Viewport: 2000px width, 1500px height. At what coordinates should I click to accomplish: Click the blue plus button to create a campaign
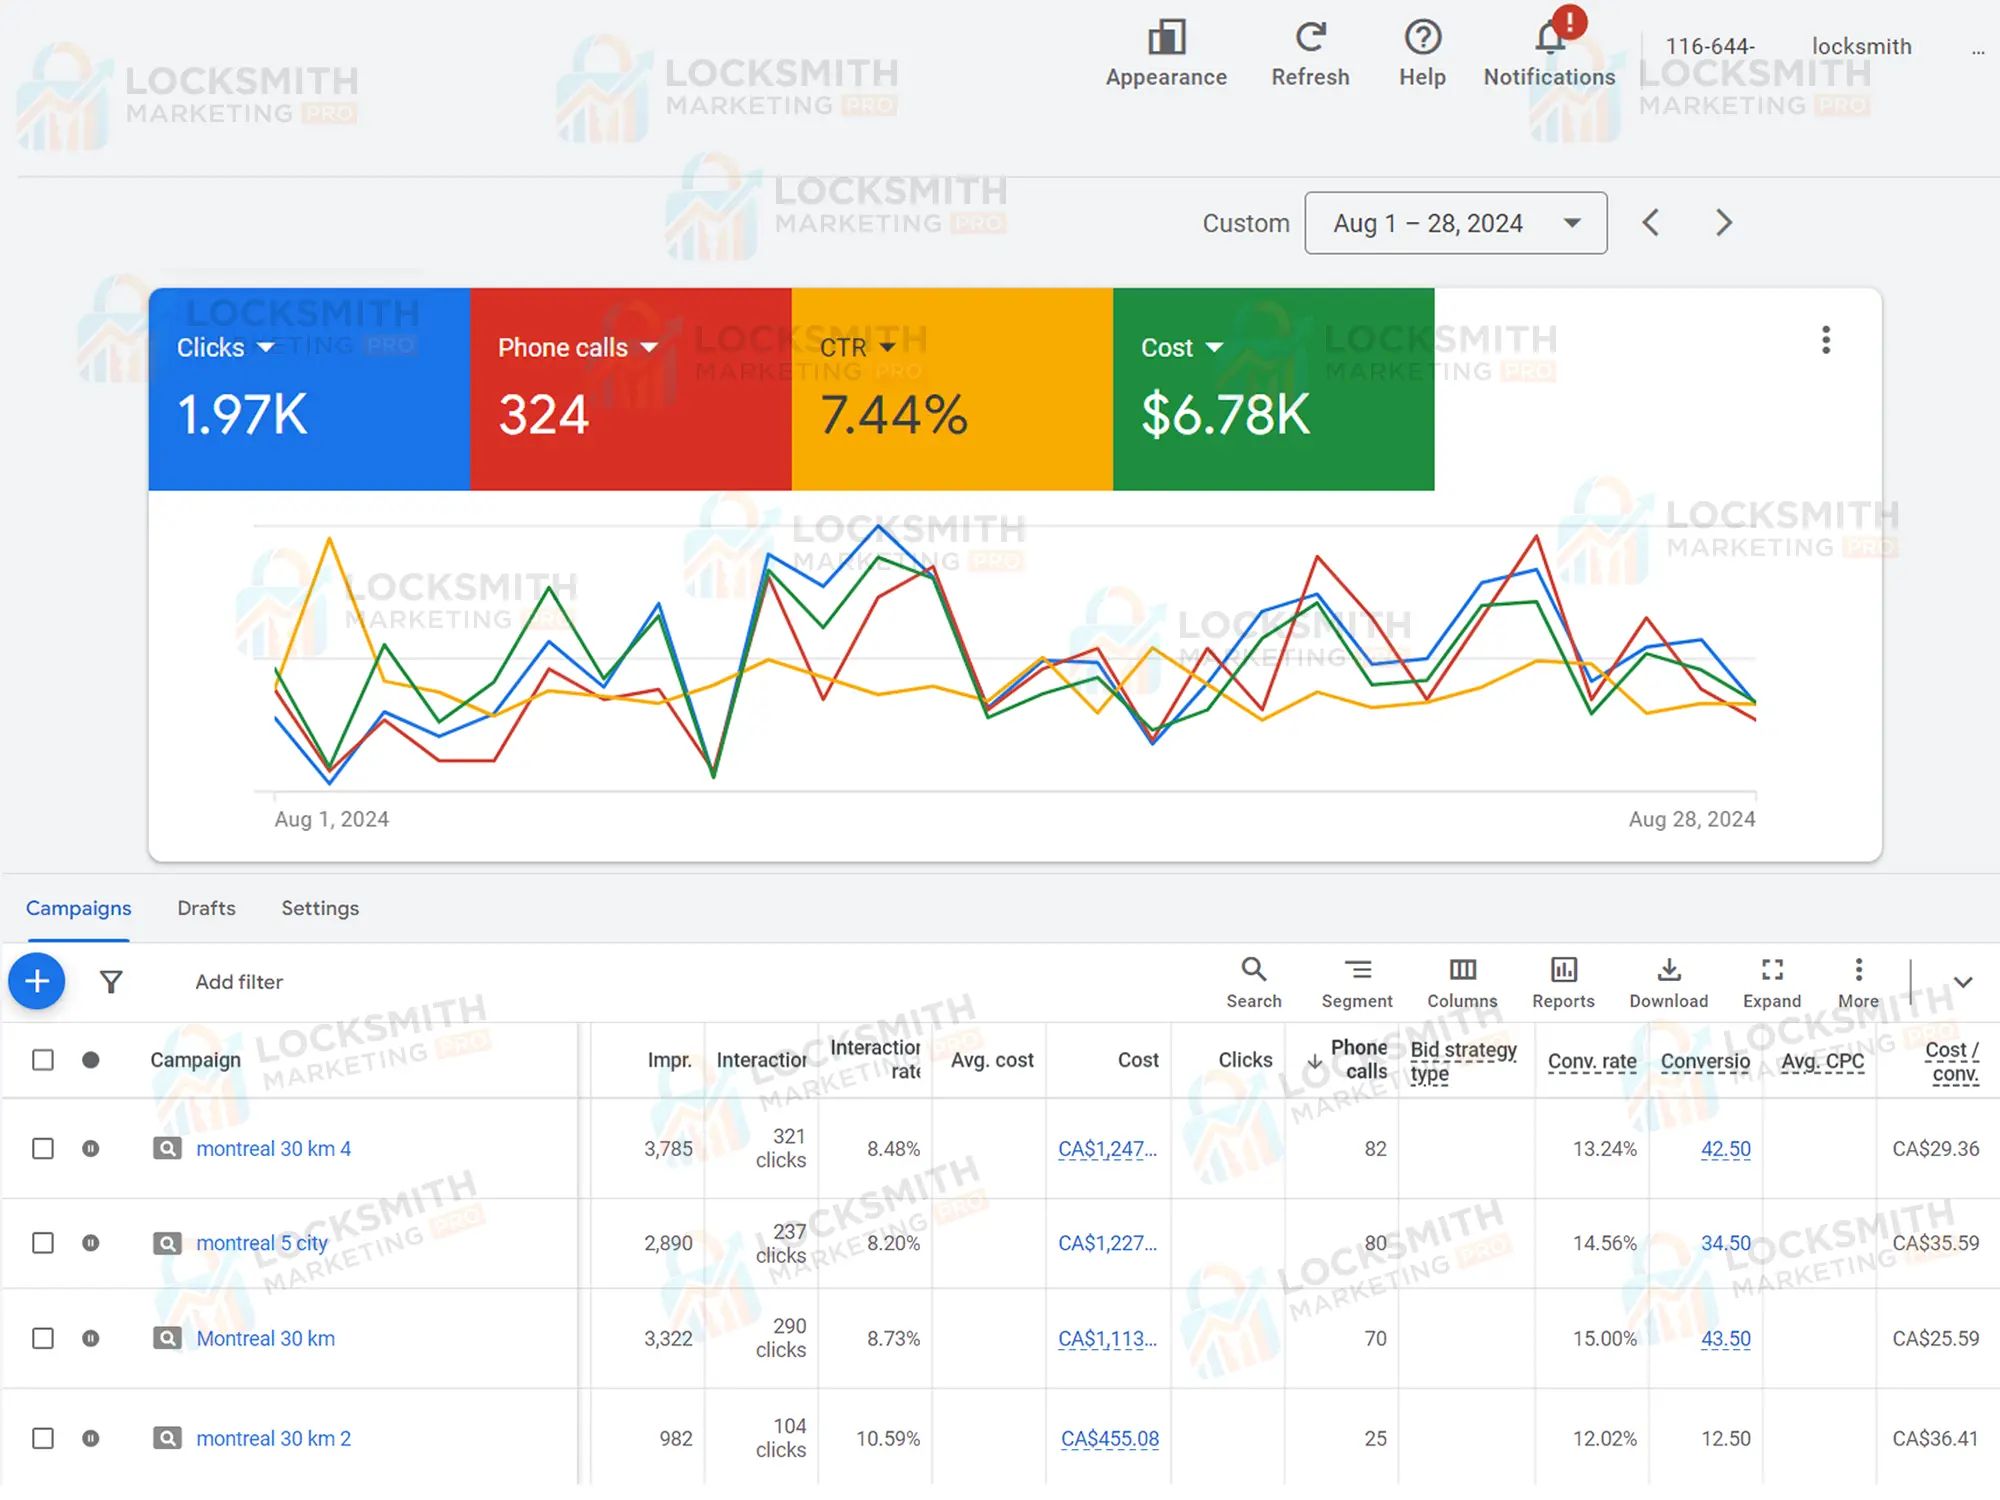(x=36, y=981)
